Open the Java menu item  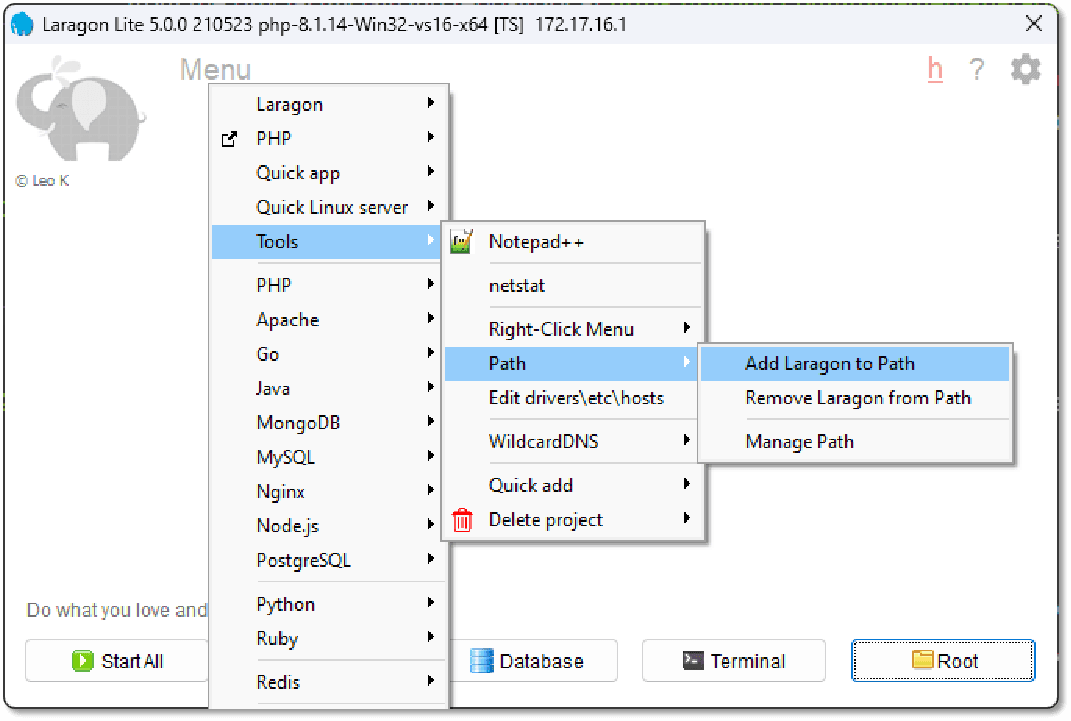(328, 388)
